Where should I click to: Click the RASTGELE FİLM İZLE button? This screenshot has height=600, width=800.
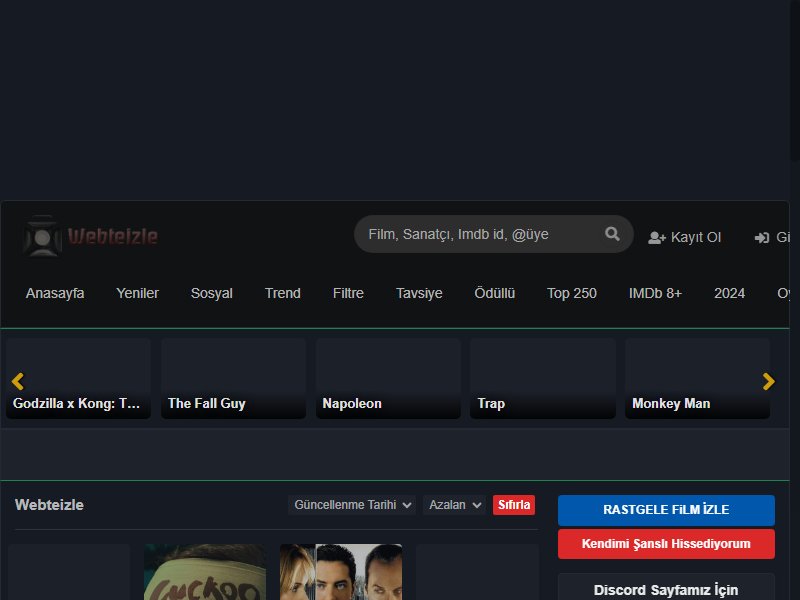[x=666, y=510]
